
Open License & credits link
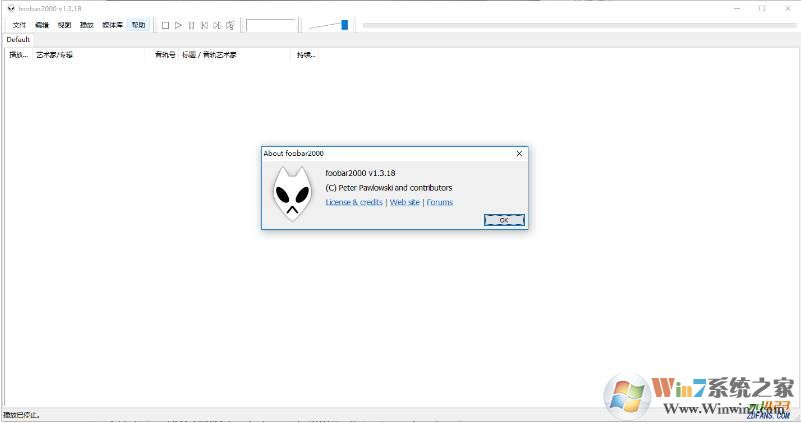pyautogui.click(x=354, y=202)
